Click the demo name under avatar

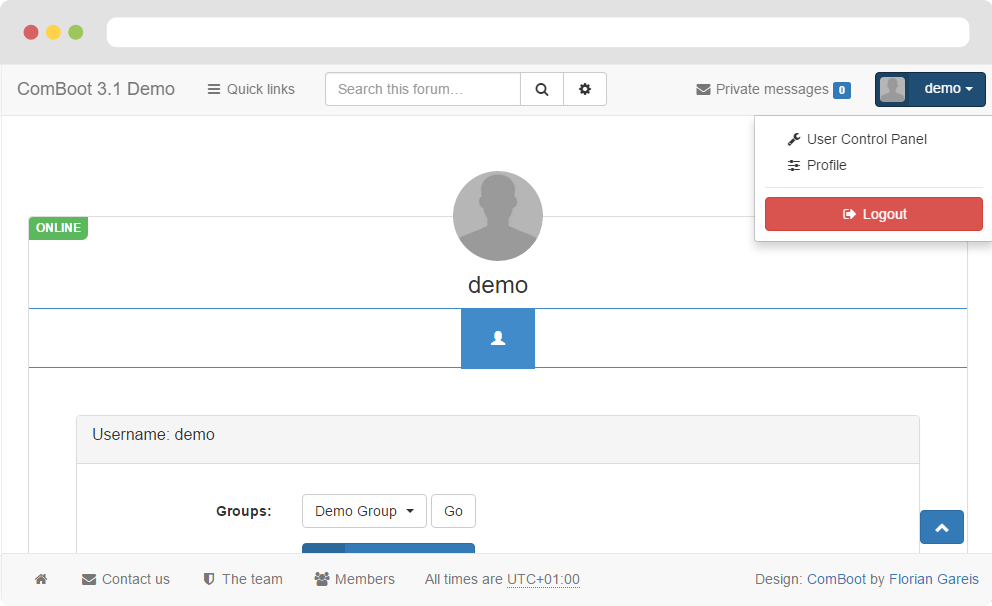(x=498, y=285)
